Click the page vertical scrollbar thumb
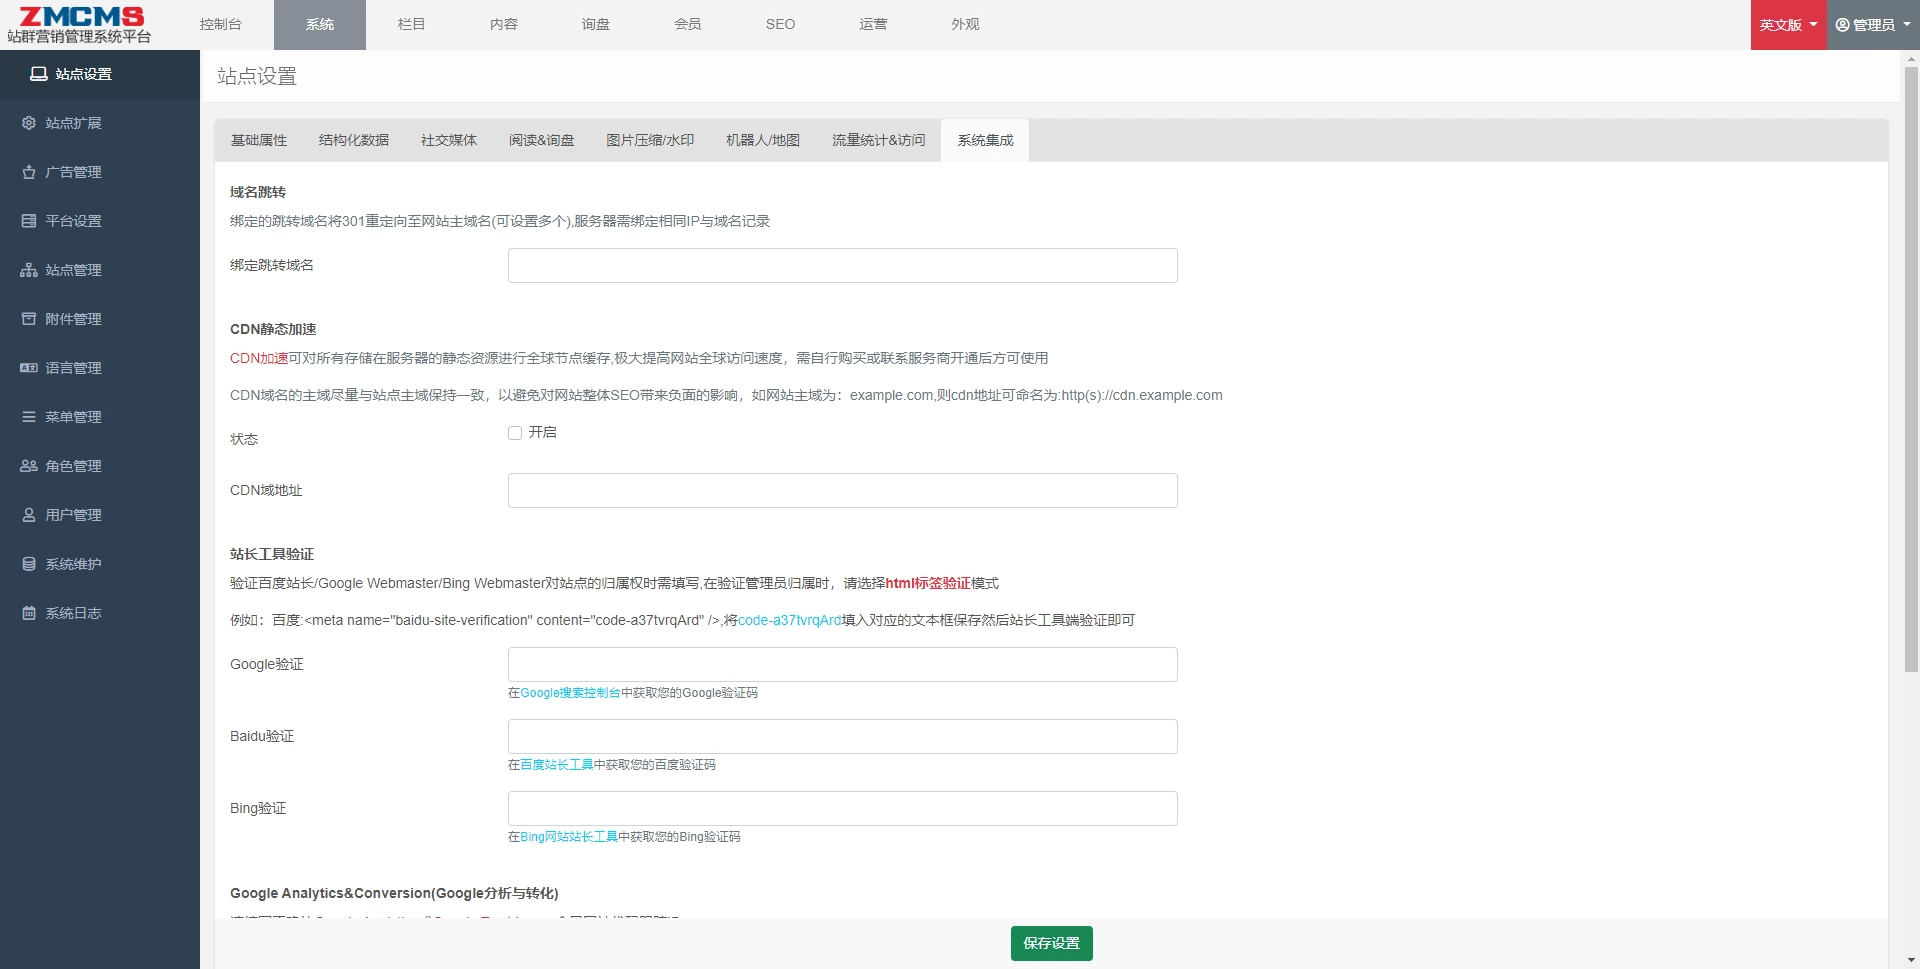The image size is (1920, 969). click(x=1911, y=369)
